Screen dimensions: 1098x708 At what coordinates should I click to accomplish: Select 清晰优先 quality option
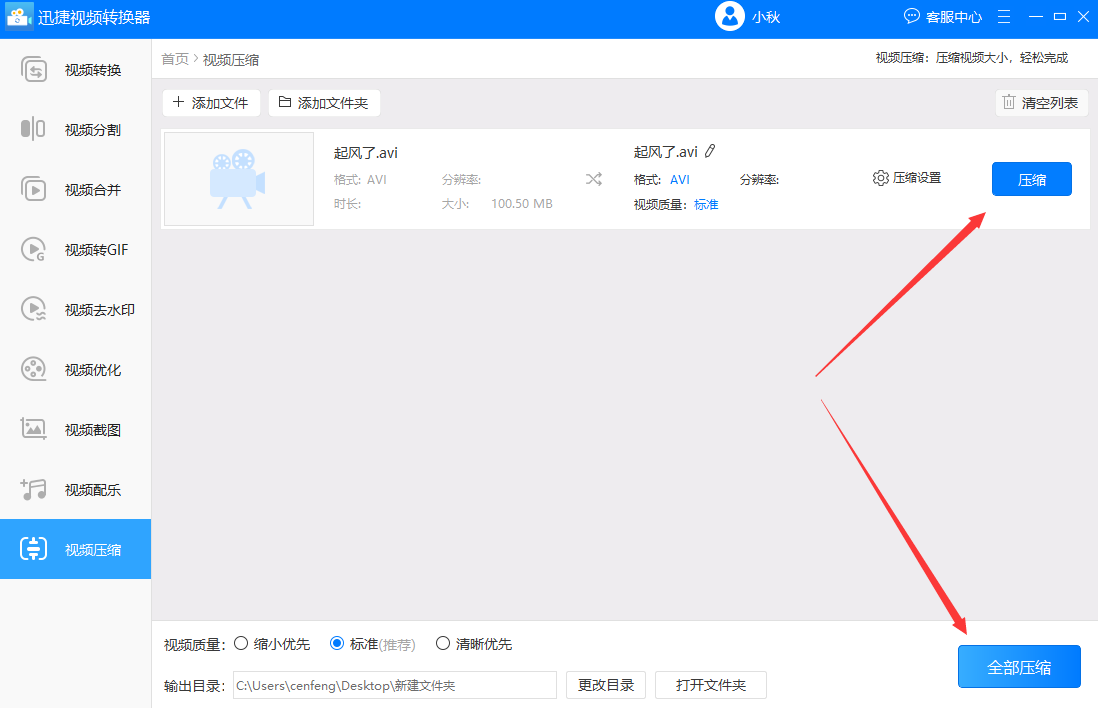(x=474, y=644)
